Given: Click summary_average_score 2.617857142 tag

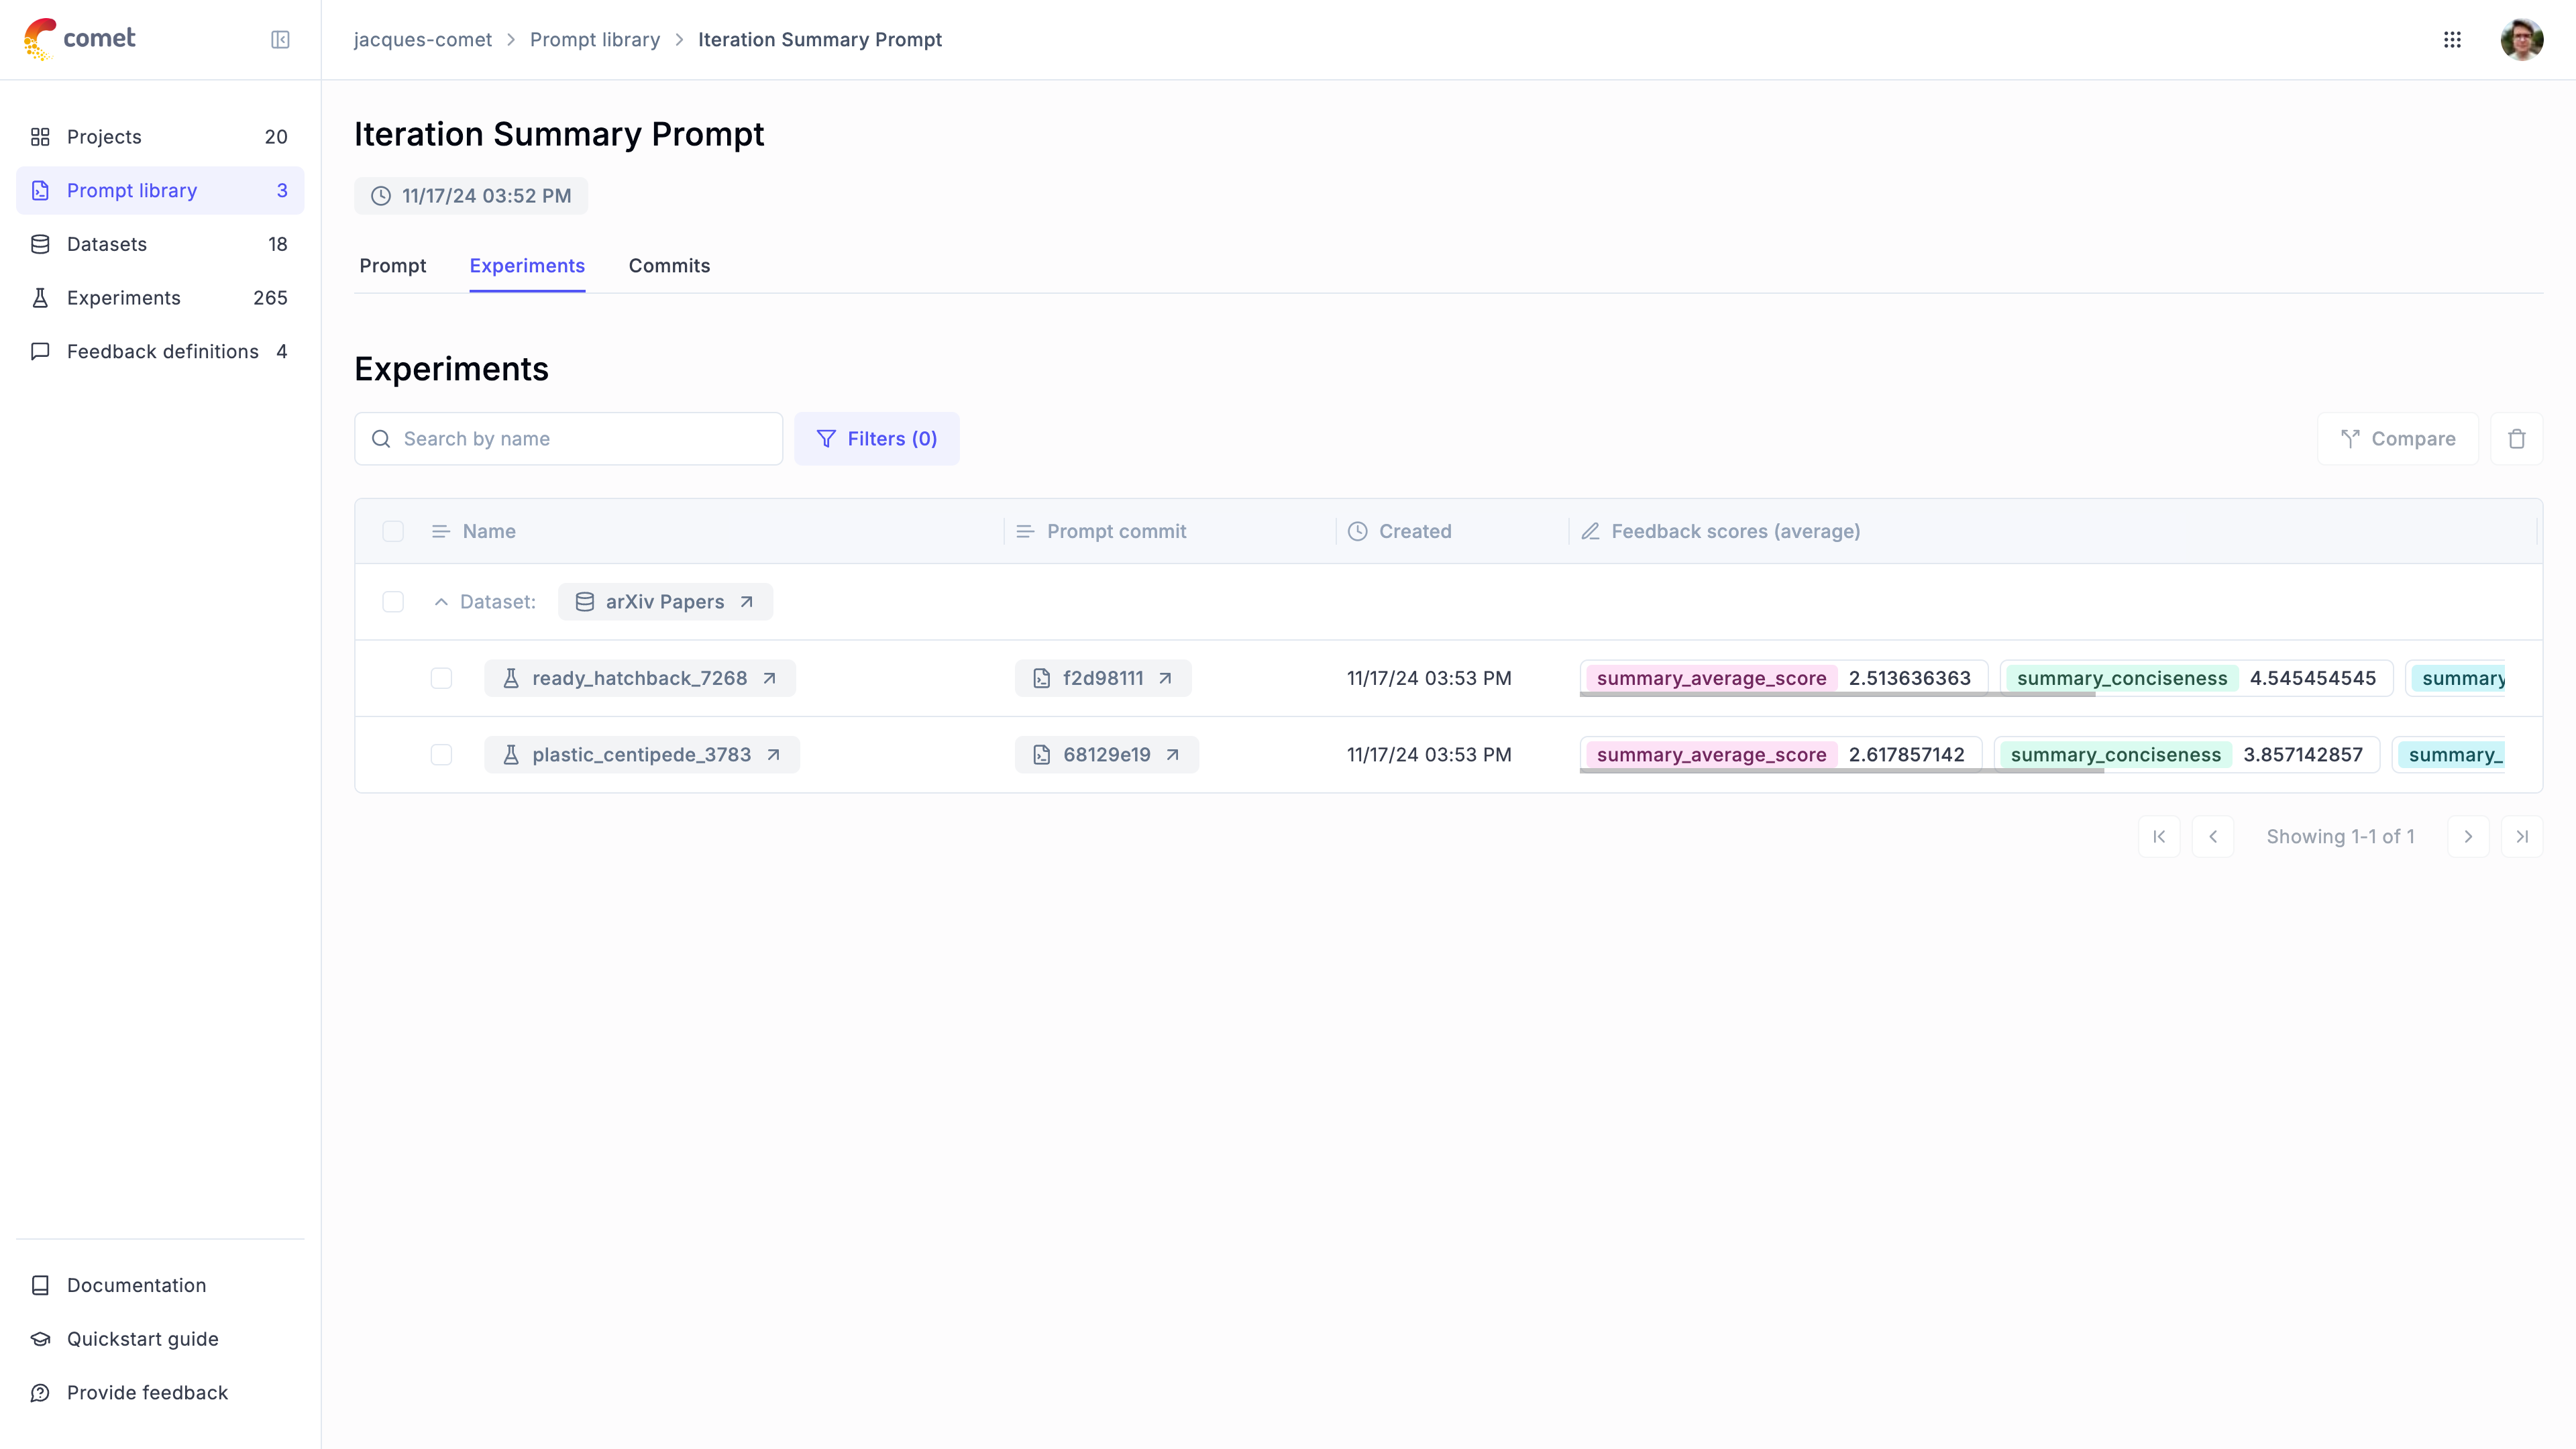Looking at the screenshot, I should pyautogui.click(x=1781, y=755).
